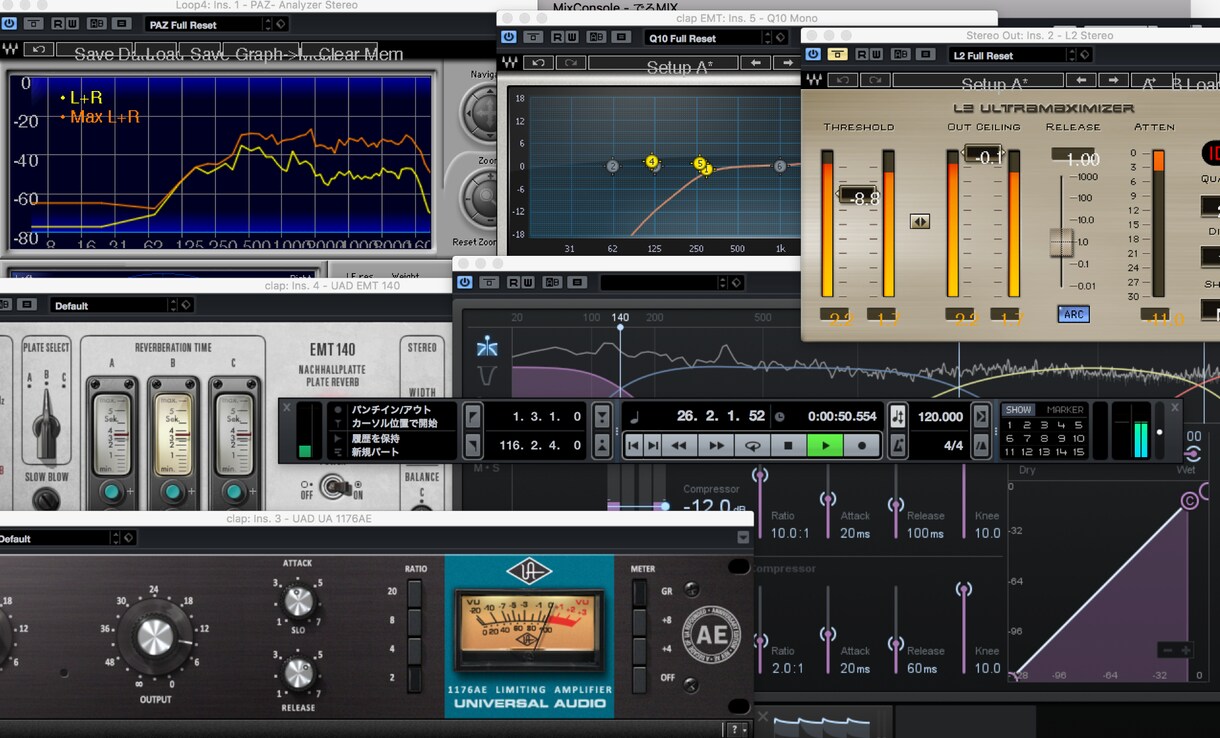Viewport: 1220px width, 738px height.
Task: Open Q10 Full Reset preset dropdown
Action: click(715, 38)
